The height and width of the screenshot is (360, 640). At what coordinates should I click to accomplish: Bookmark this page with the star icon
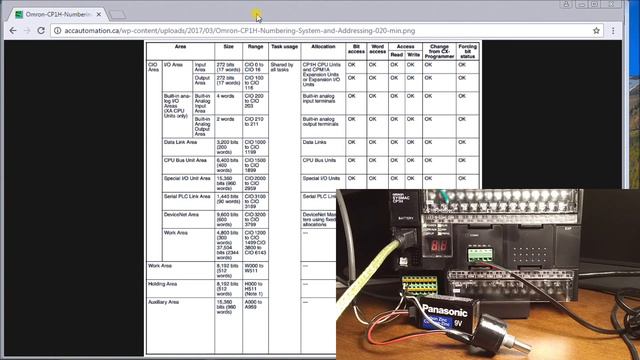coord(596,31)
